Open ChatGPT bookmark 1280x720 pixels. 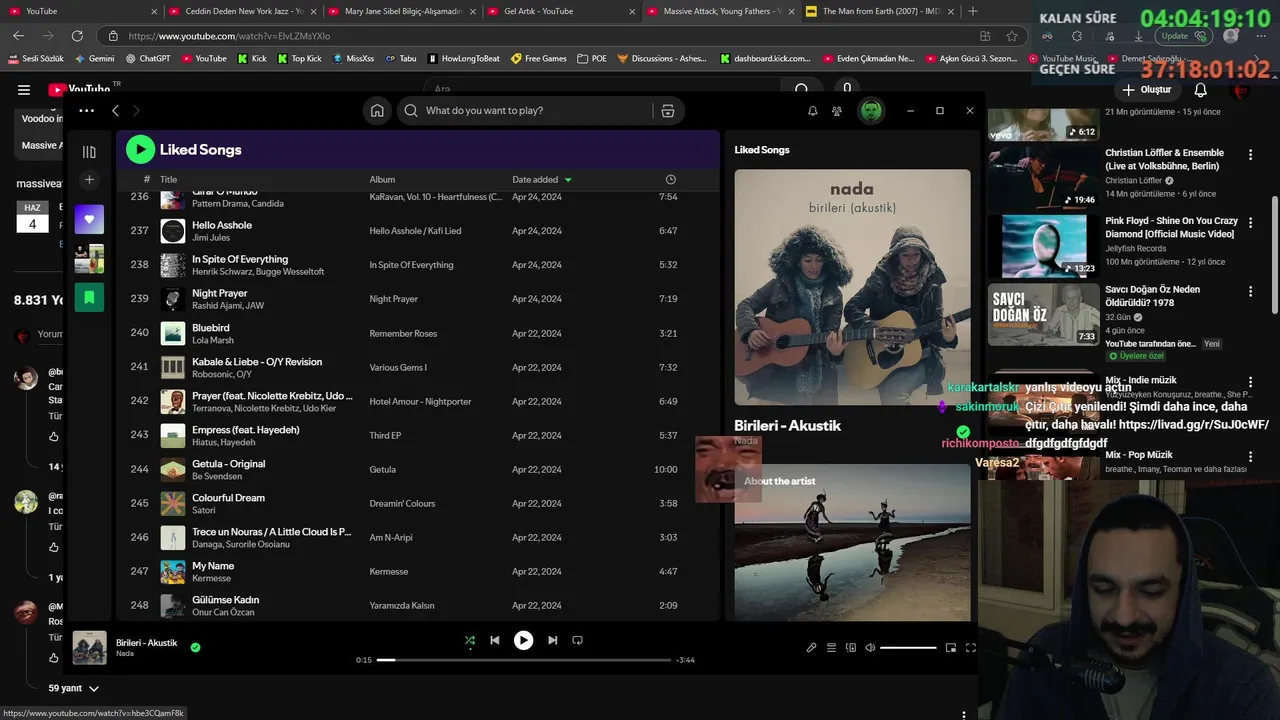coord(147,59)
